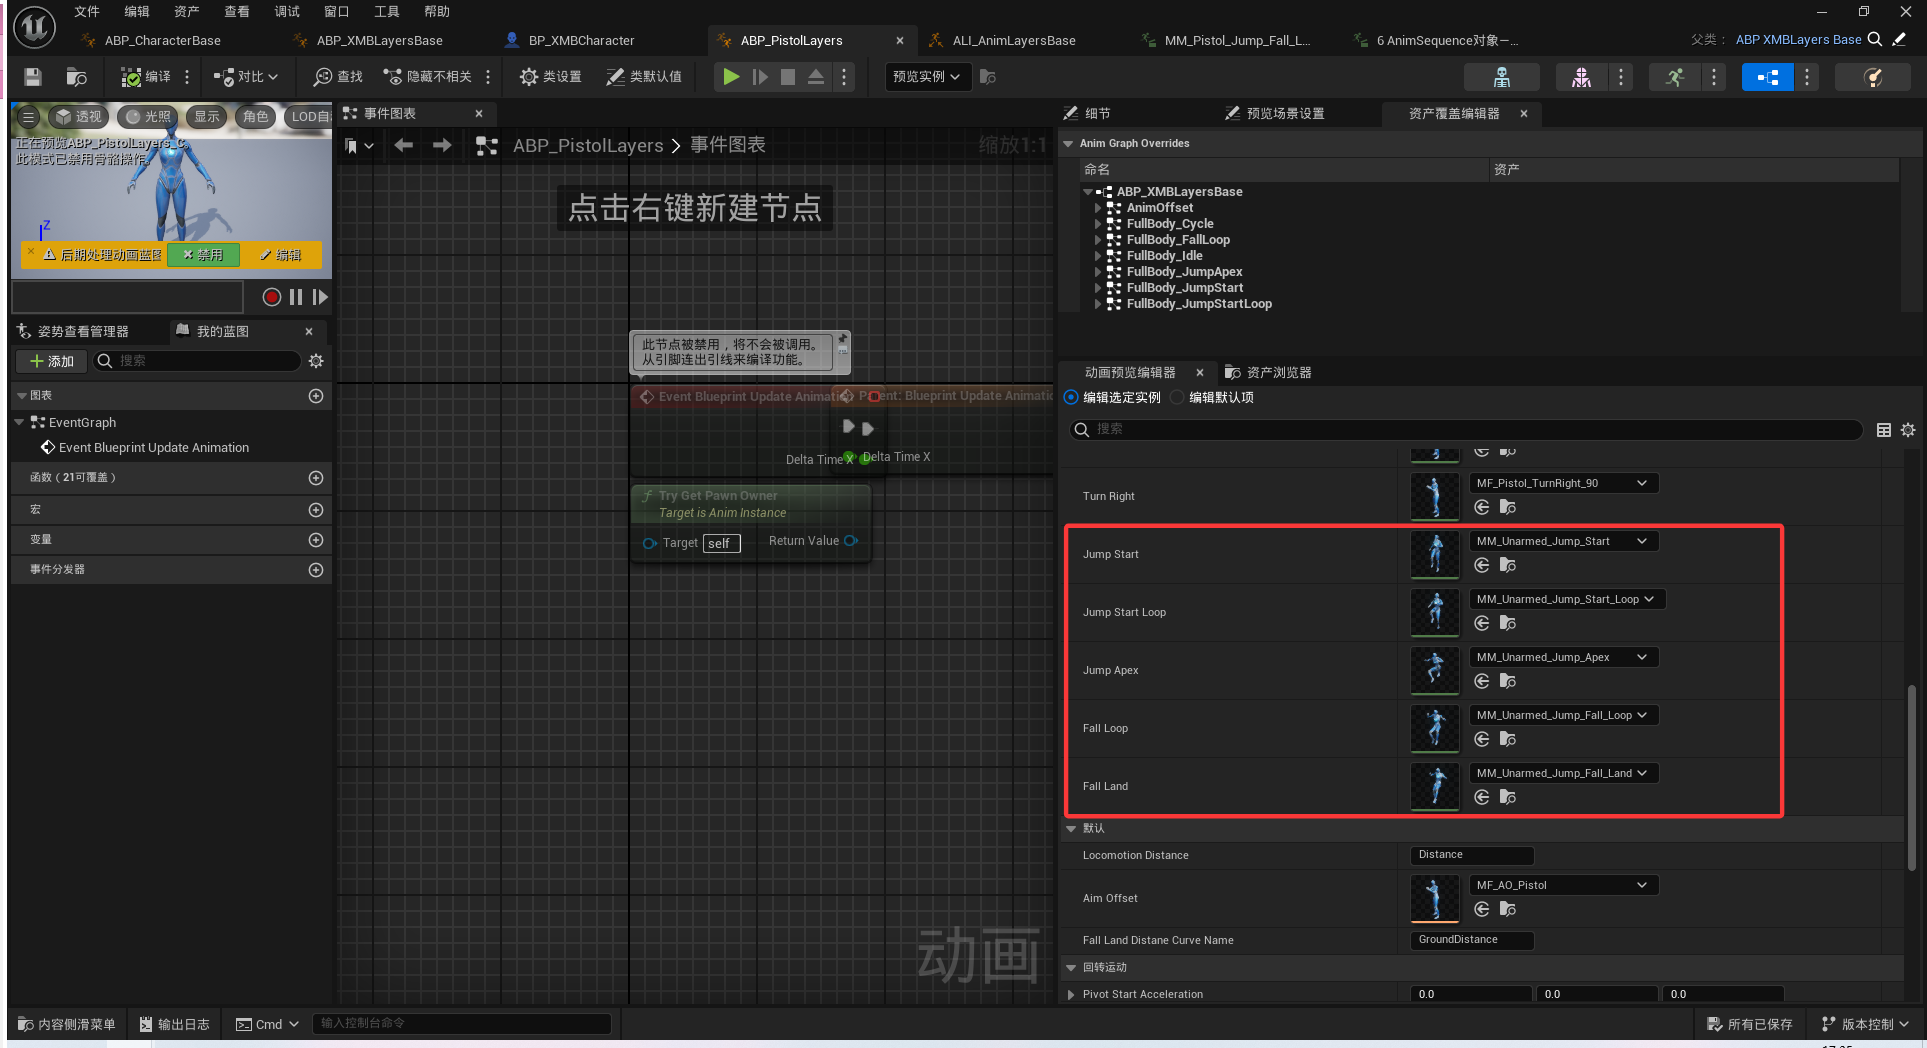Collapse the 回转运动 category
This screenshot has height=1048, width=1927.
(x=1071, y=967)
